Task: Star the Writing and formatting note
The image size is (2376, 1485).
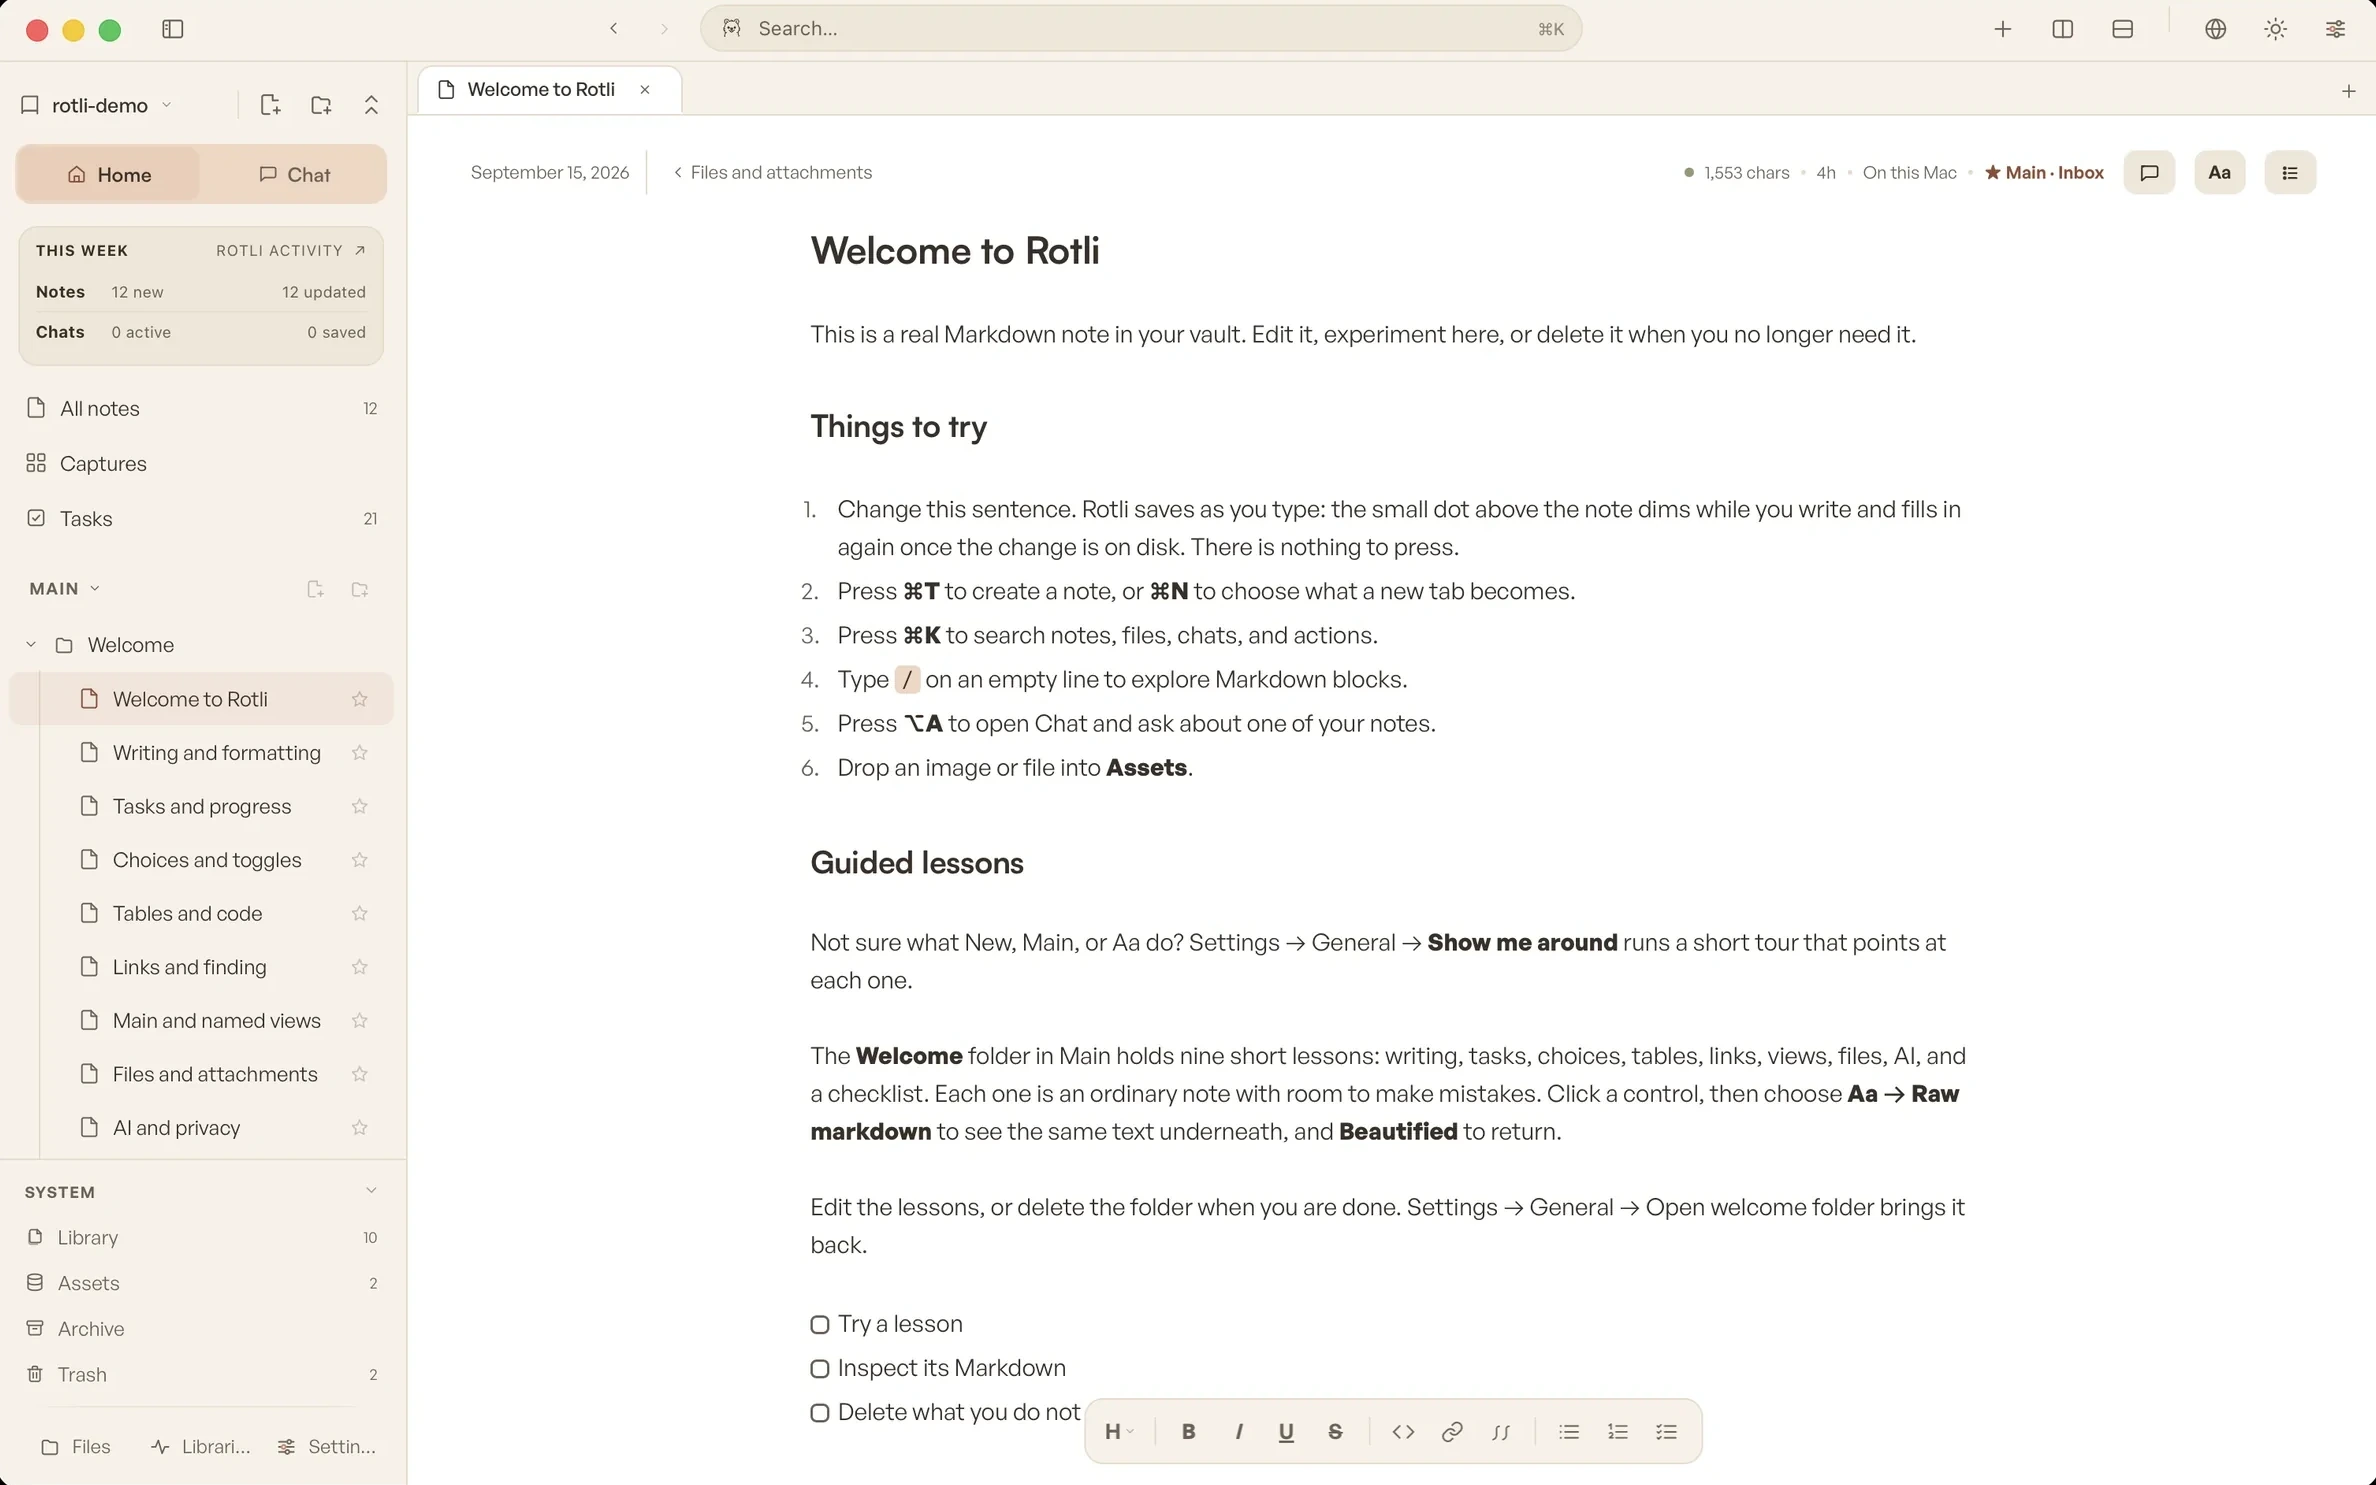Action: pos(360,752)
